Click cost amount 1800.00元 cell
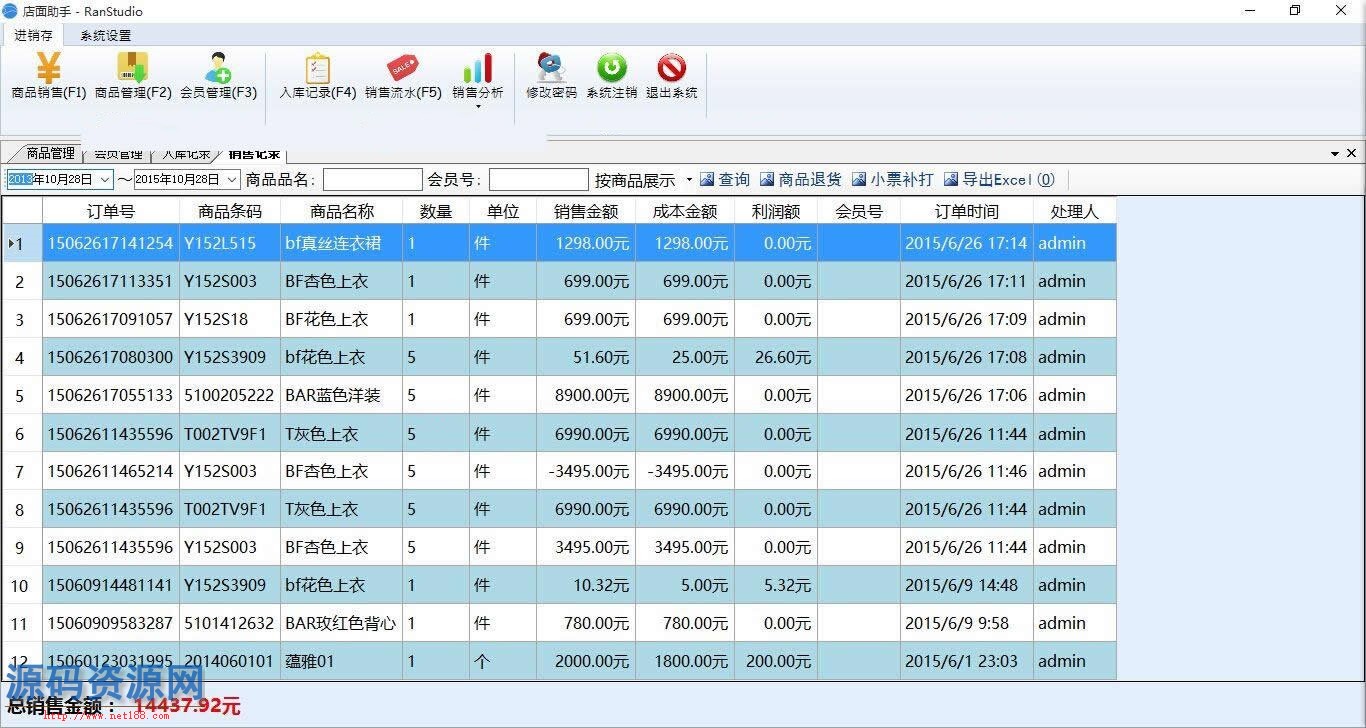 [685, 661]
